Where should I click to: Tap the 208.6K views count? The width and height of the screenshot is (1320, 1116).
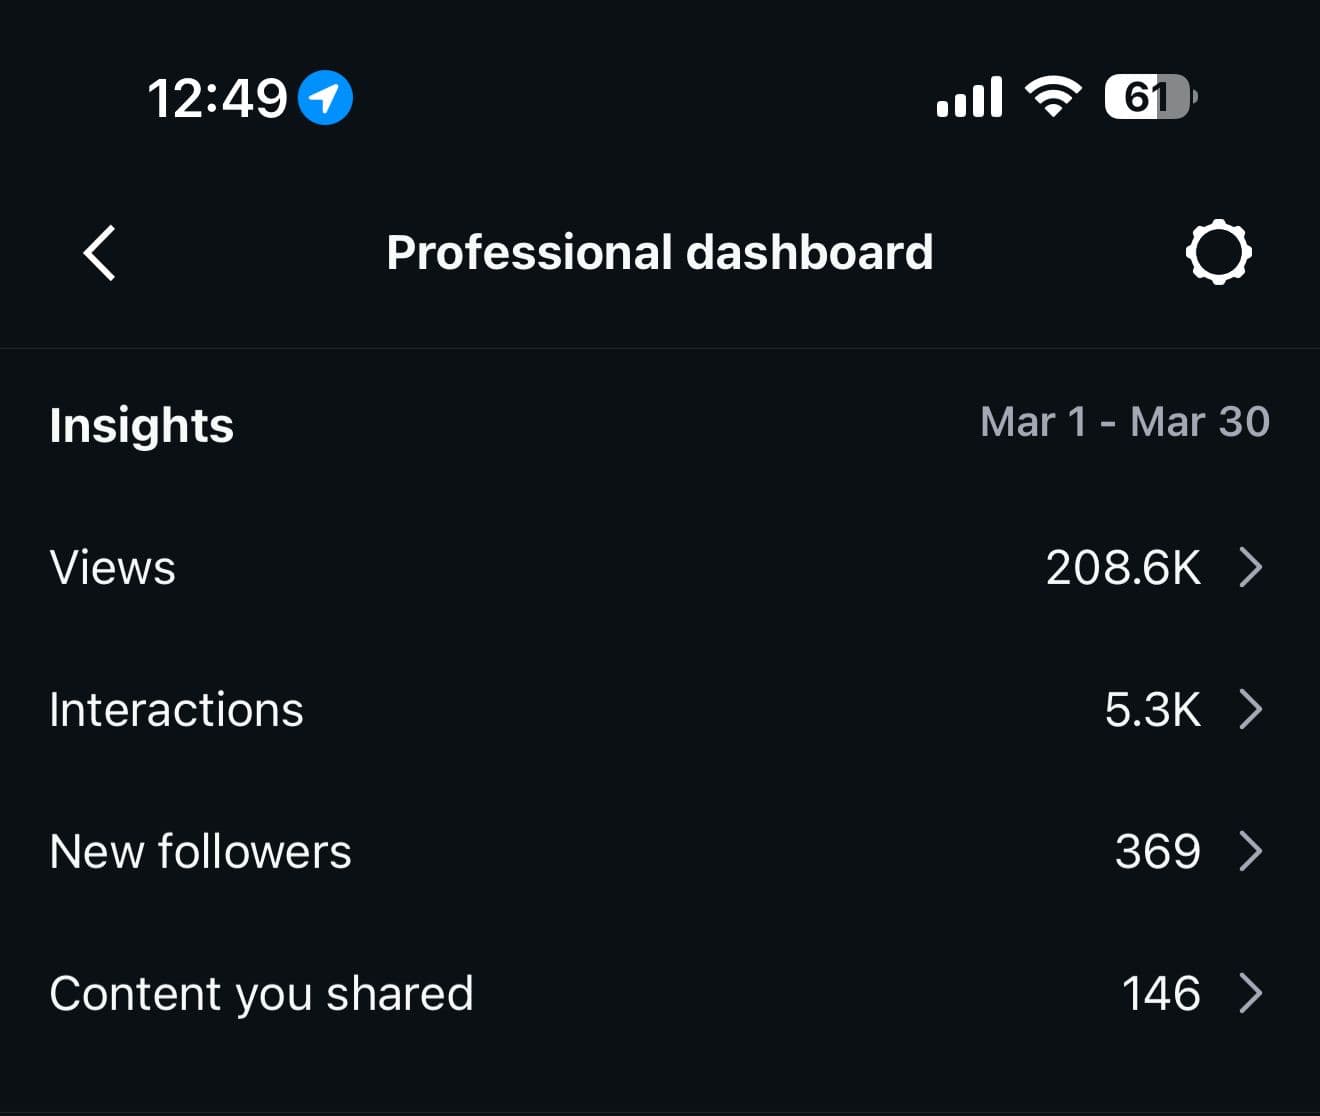pos(1122,567)
